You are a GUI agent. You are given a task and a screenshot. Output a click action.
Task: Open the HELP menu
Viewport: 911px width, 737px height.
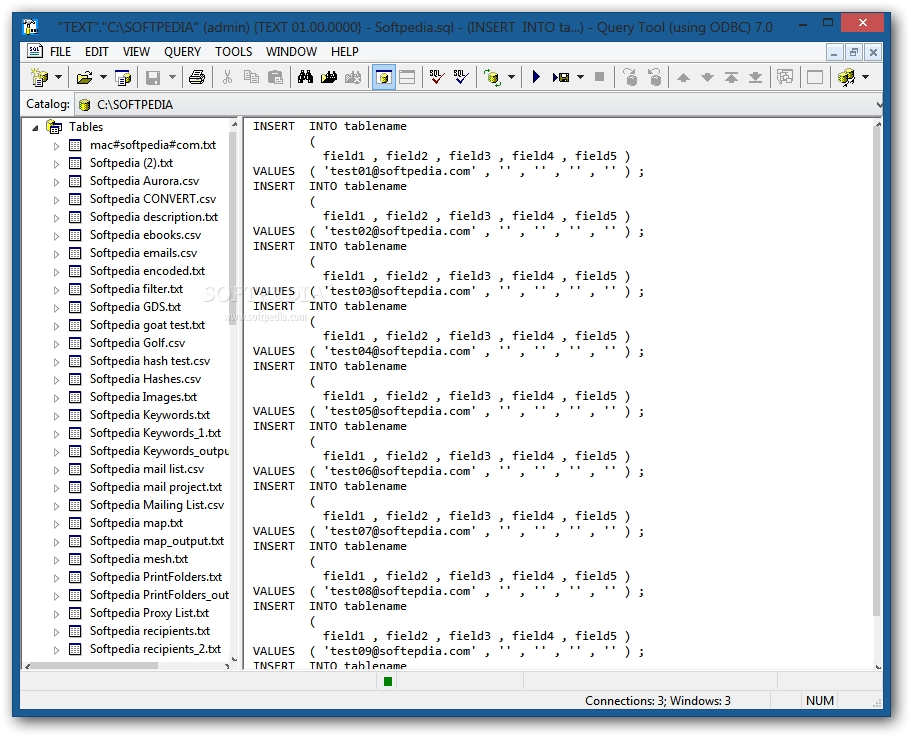pos(345,52)
